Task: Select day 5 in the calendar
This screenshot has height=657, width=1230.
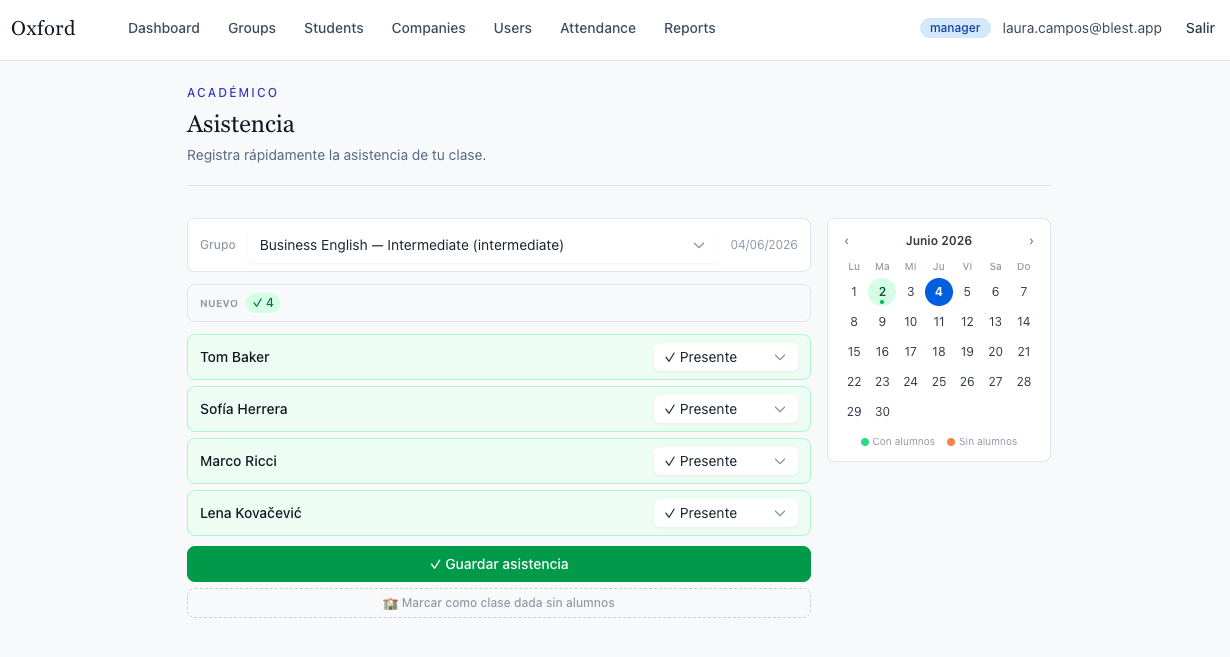Action: [x=967, y=292]
